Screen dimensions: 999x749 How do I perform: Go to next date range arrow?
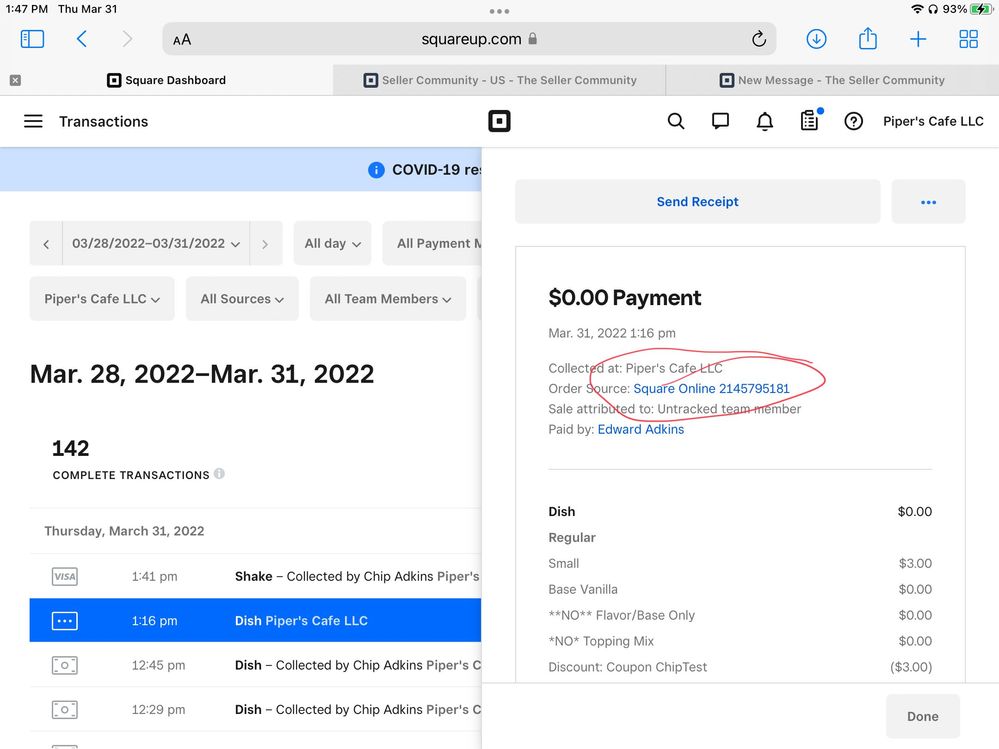[x=265, y=243]
